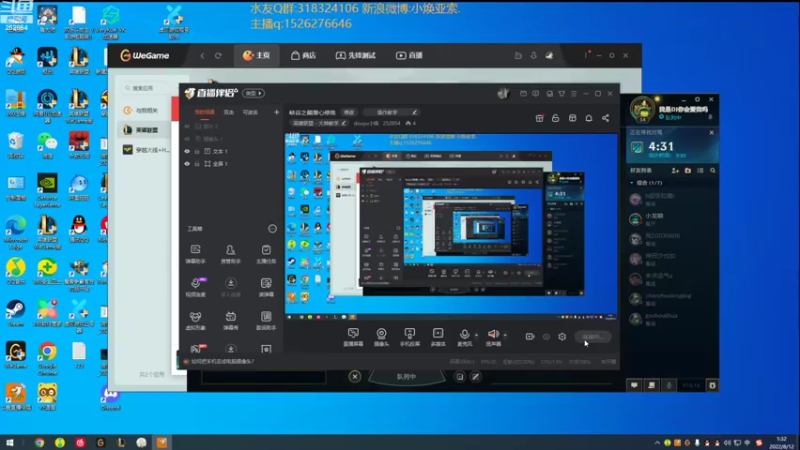Click the share icon above the preview
This screenshot has width=800, height=450.
pyautogui.click(x=605, y=118)
